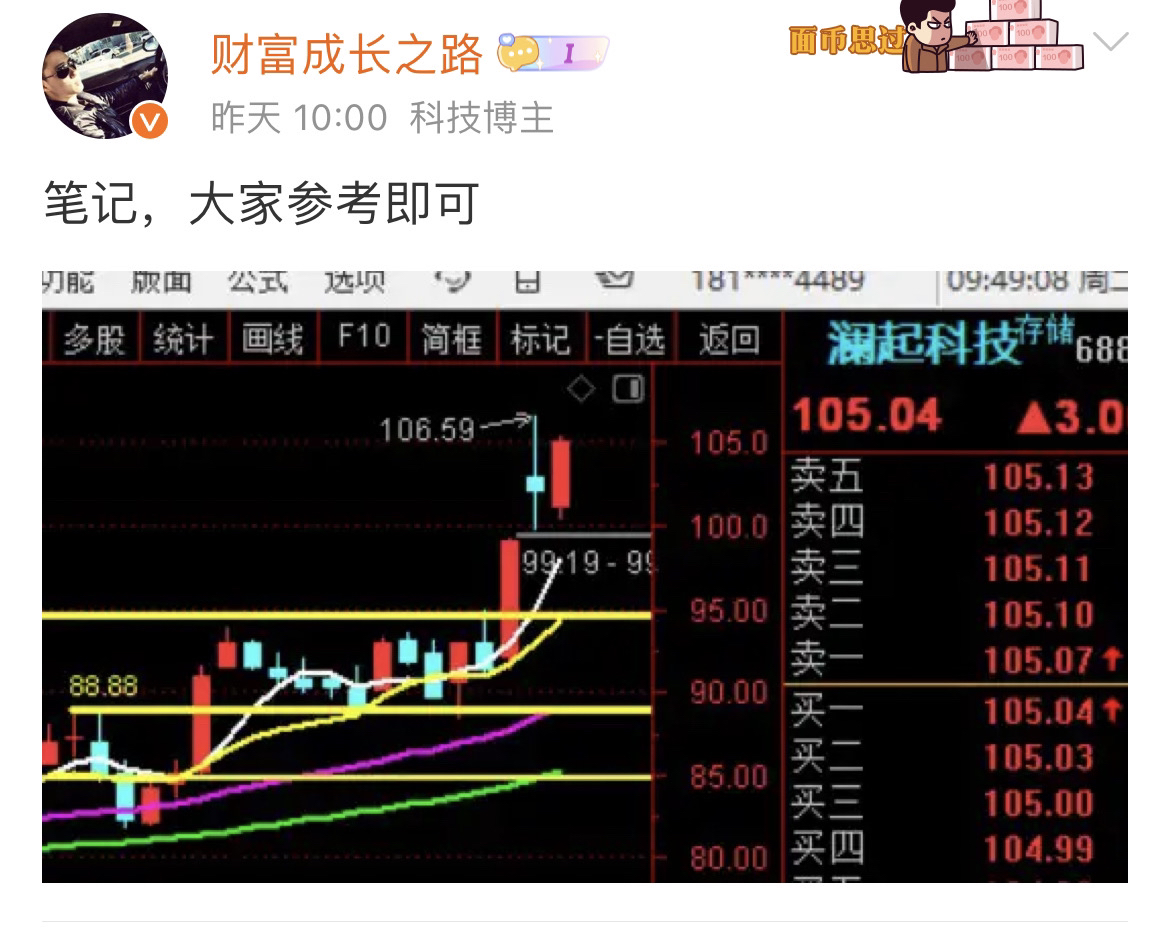The image size is (1170, 934).
Task: Click the 100.0 axis label
Action: [729, 527]
